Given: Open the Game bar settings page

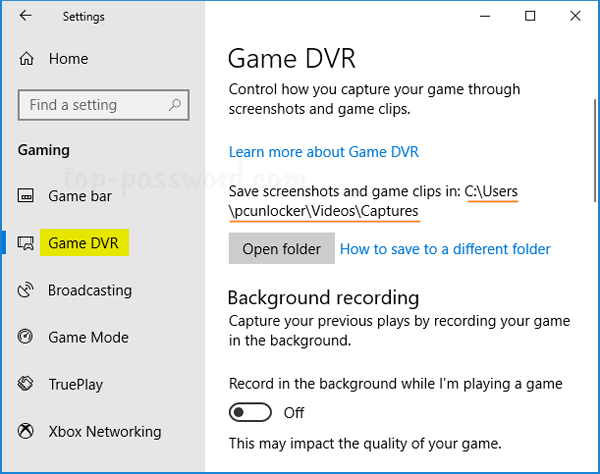Looking at the screenshot, I should click(x=80, y=197).
